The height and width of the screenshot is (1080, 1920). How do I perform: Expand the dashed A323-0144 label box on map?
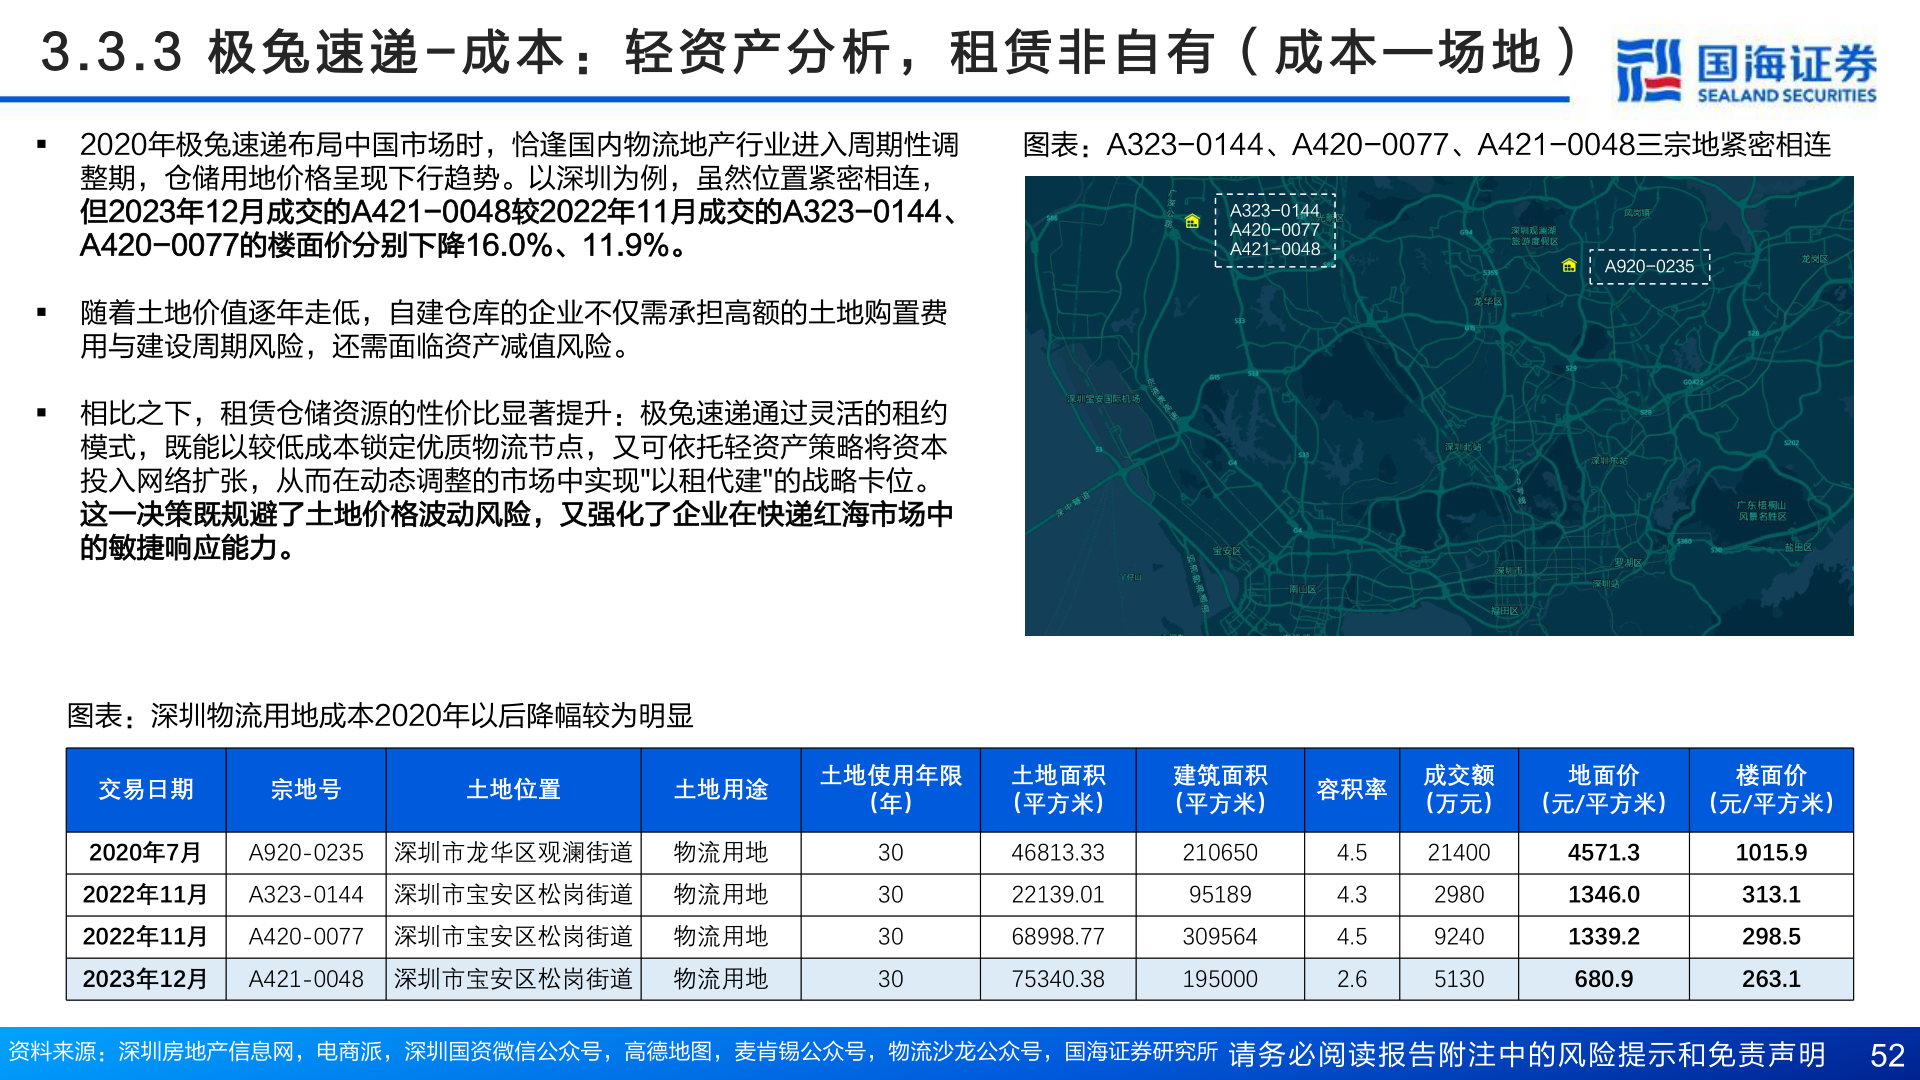(x=1275, y=229)
